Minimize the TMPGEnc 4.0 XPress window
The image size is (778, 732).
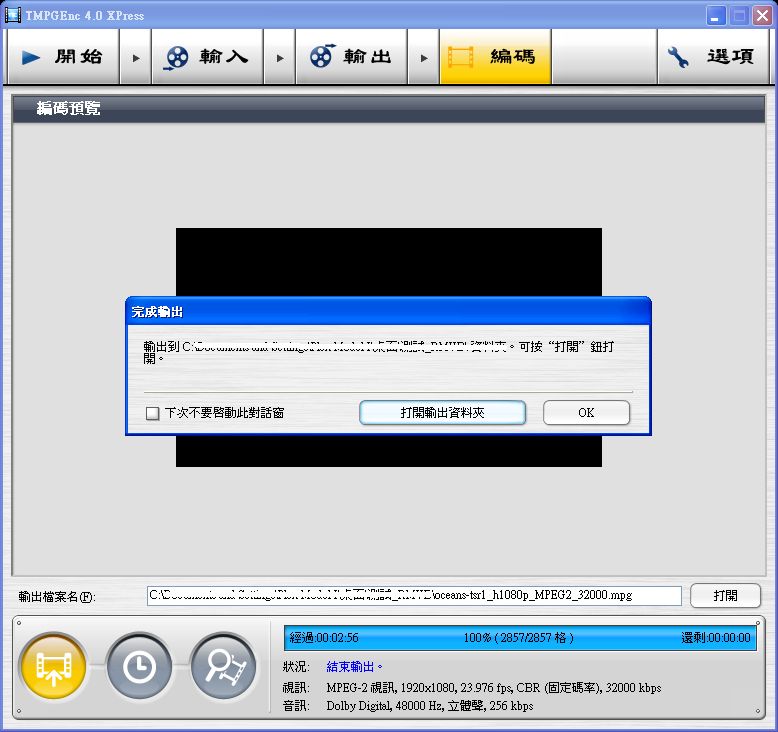(x=715, y=16)
